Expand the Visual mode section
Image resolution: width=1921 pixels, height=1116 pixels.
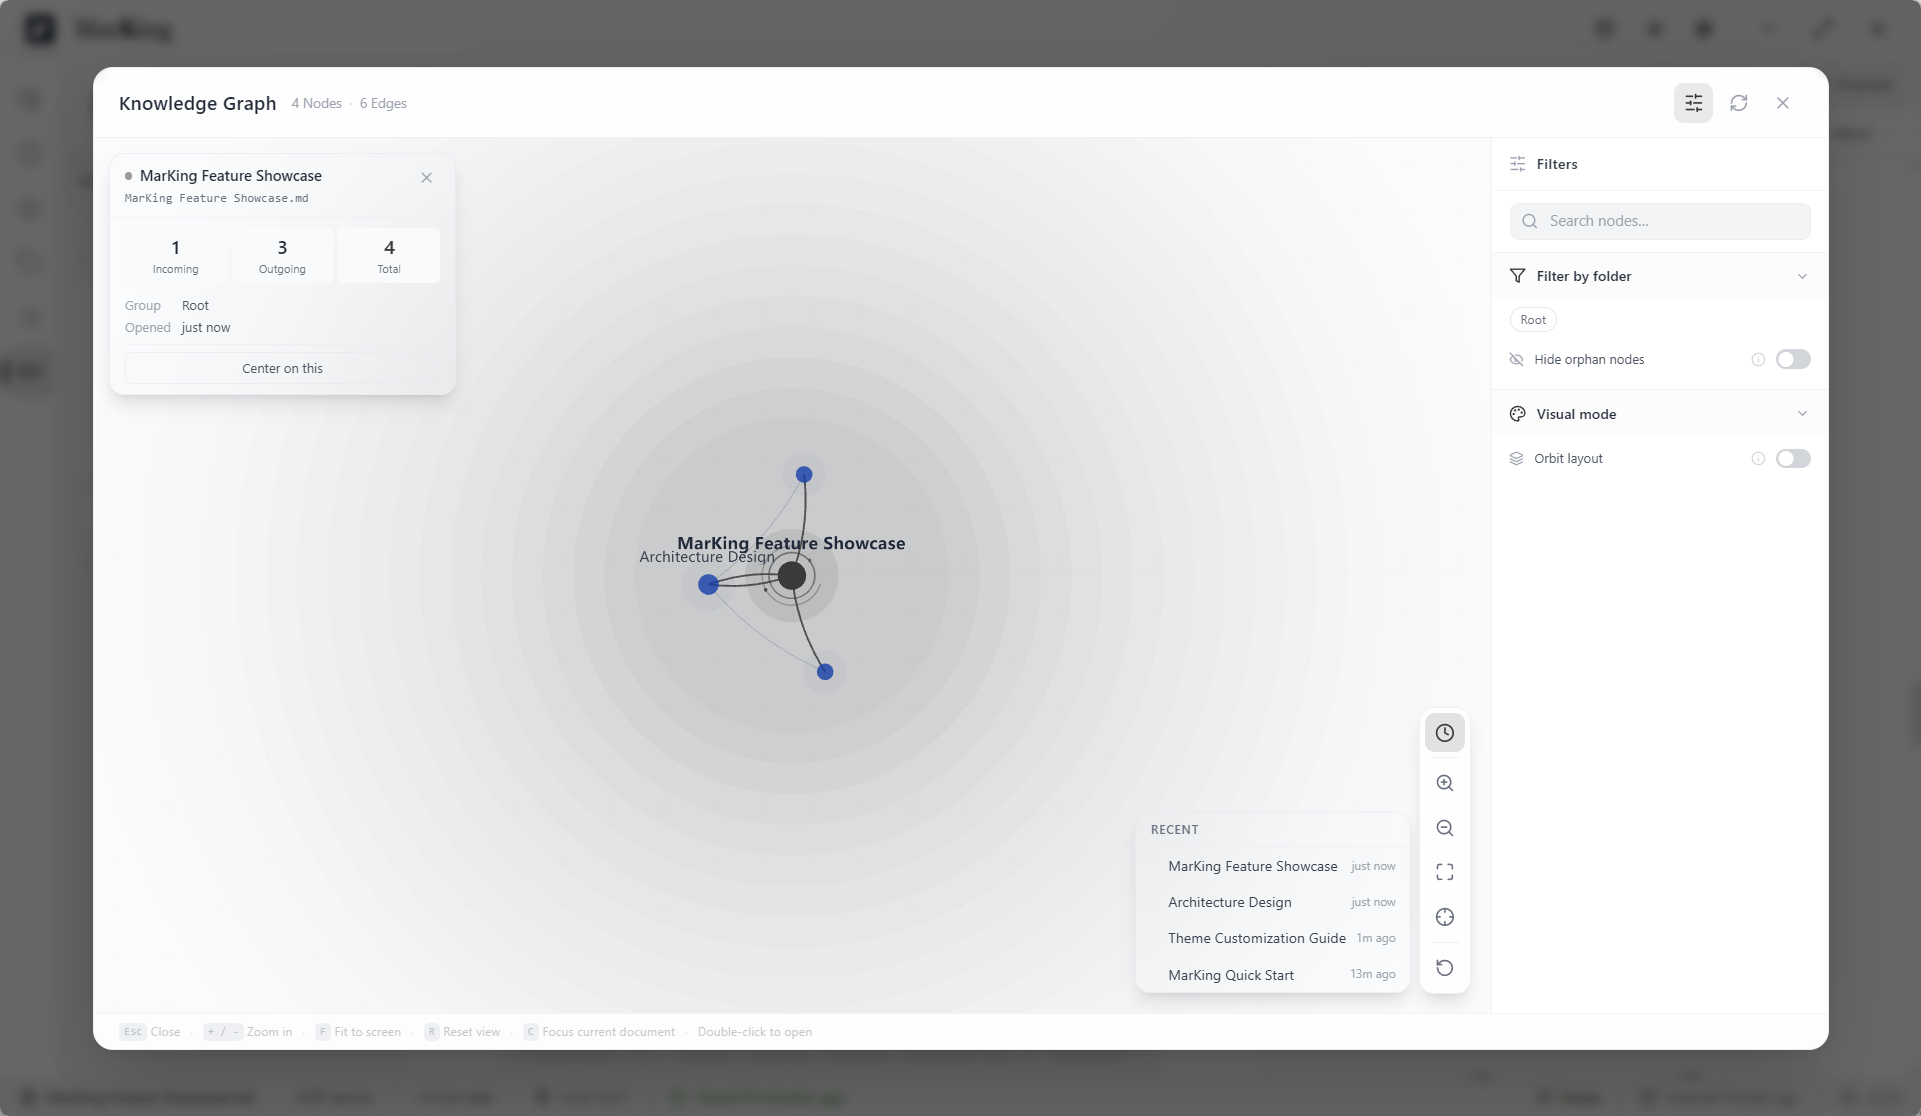tap(1803, 413)
